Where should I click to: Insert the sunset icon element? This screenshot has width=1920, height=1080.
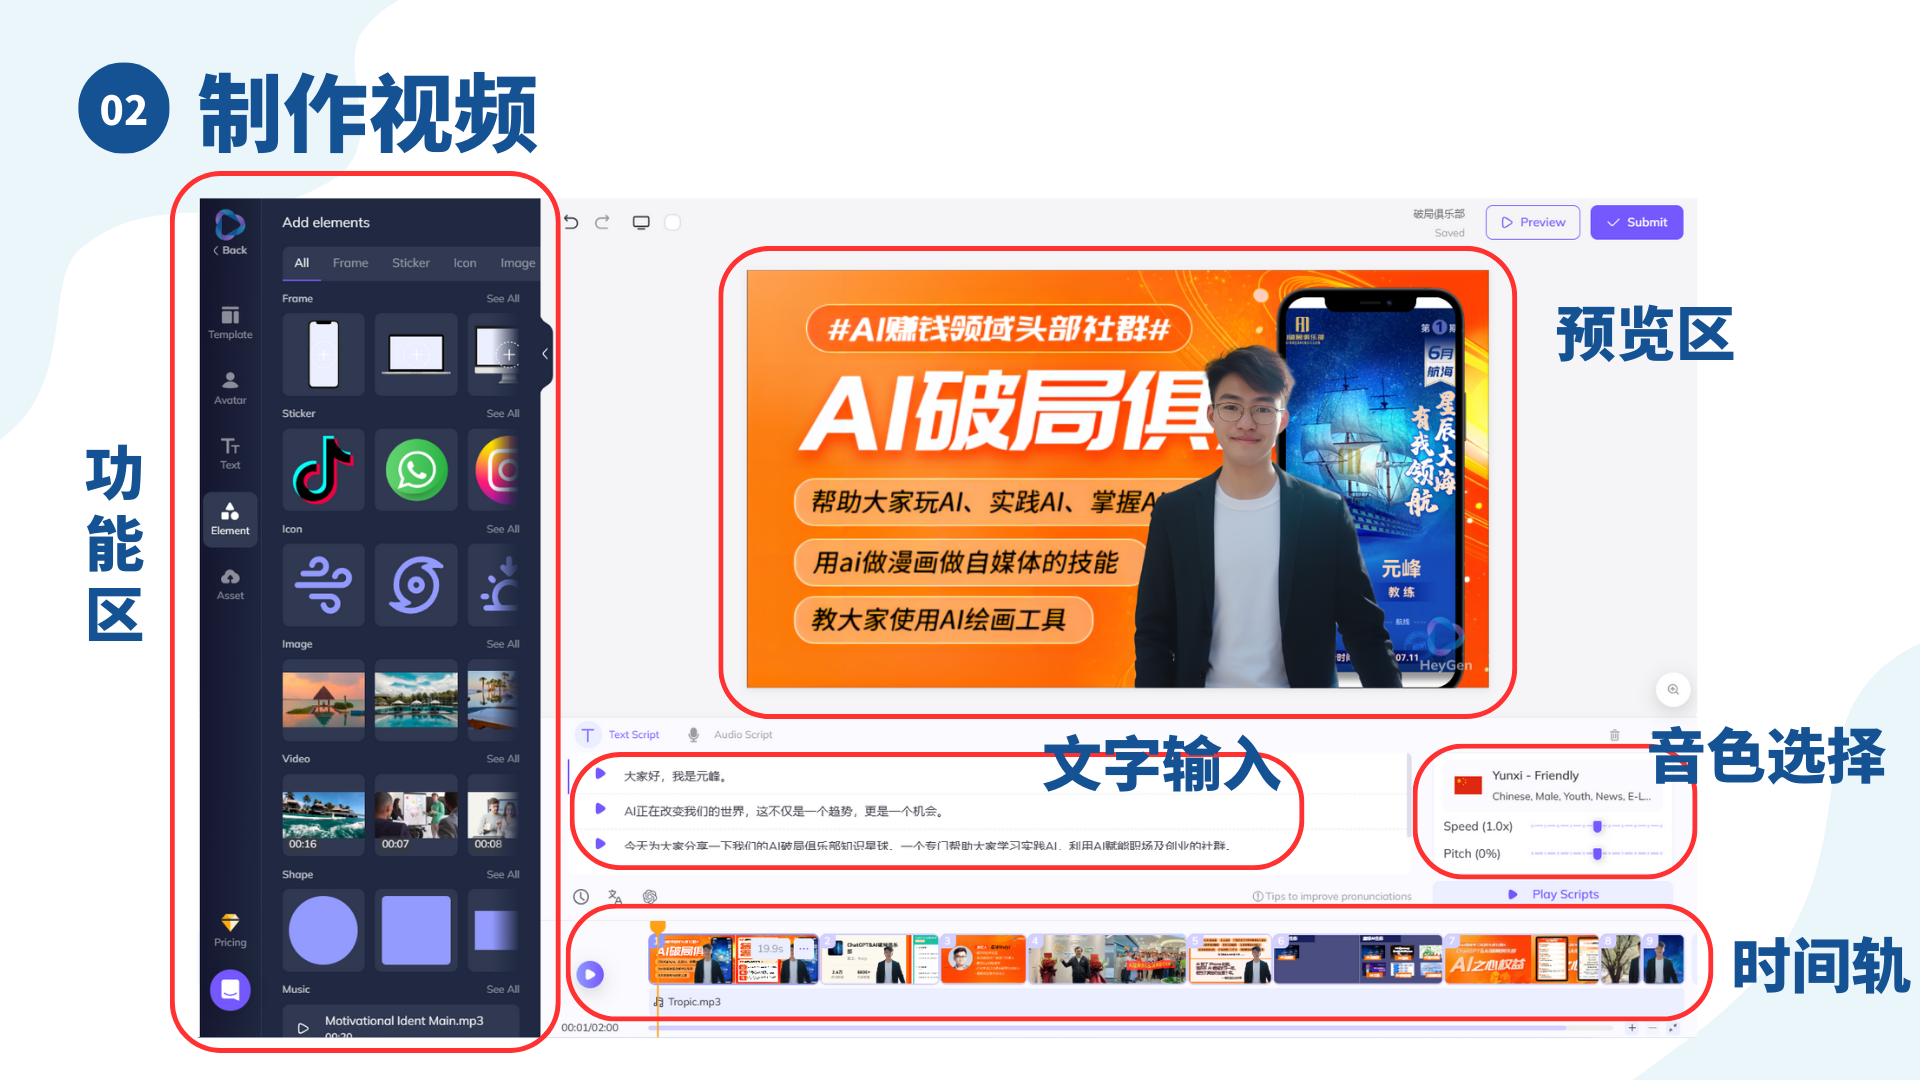point(494,585)
